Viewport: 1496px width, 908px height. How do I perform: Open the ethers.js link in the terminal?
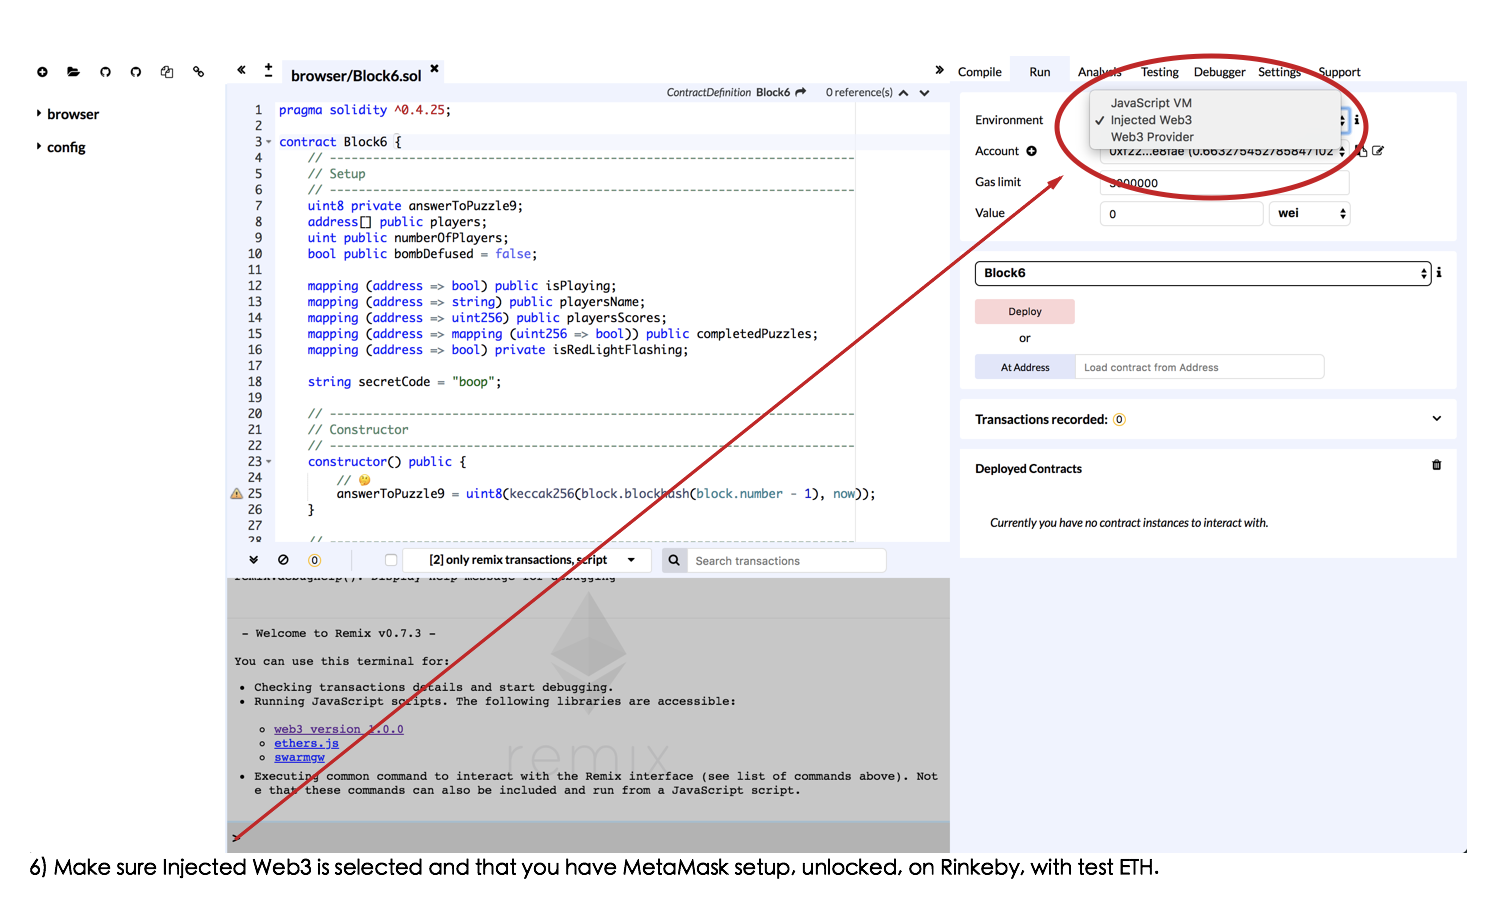point(307,744)
